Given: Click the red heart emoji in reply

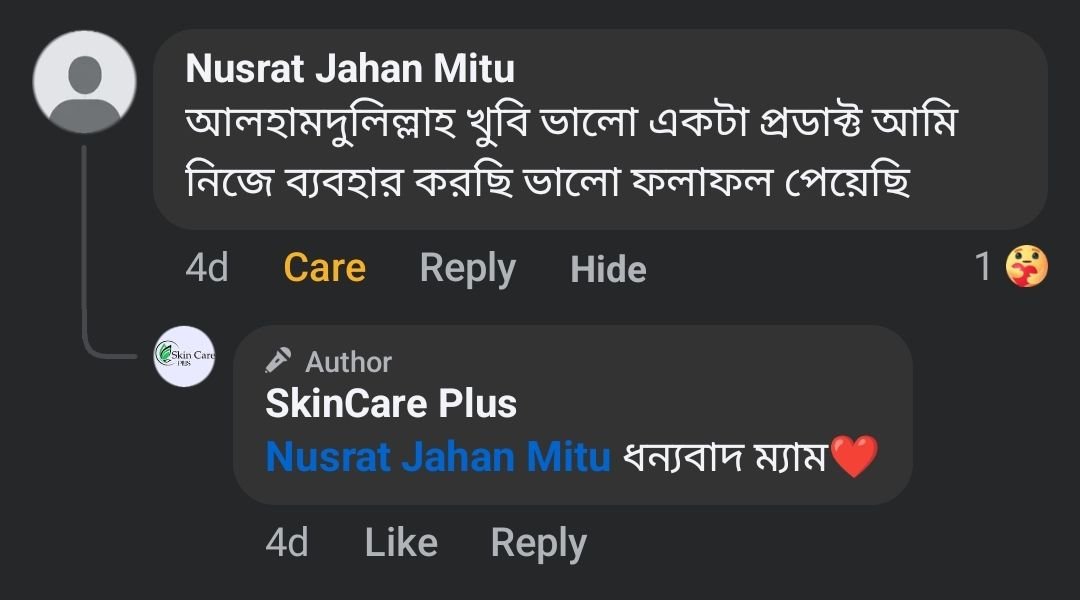Looking at the screenshot, I should tap(854, 457).
